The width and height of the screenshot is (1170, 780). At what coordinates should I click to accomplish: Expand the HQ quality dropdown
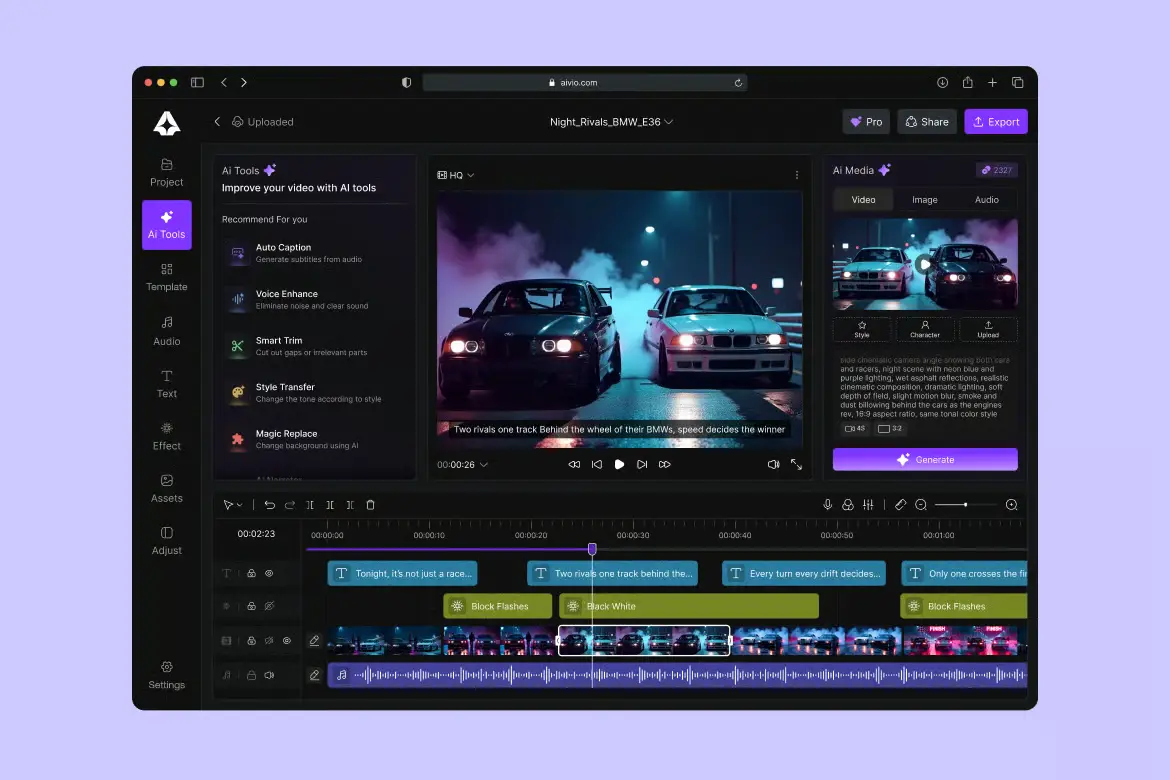point(456,175)
